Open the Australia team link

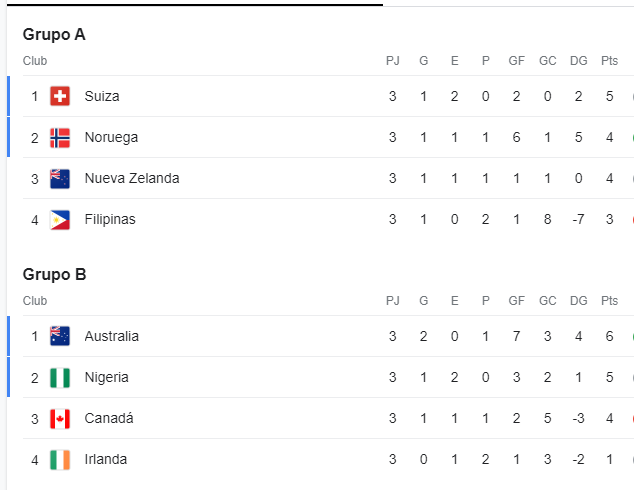(112, 336)
